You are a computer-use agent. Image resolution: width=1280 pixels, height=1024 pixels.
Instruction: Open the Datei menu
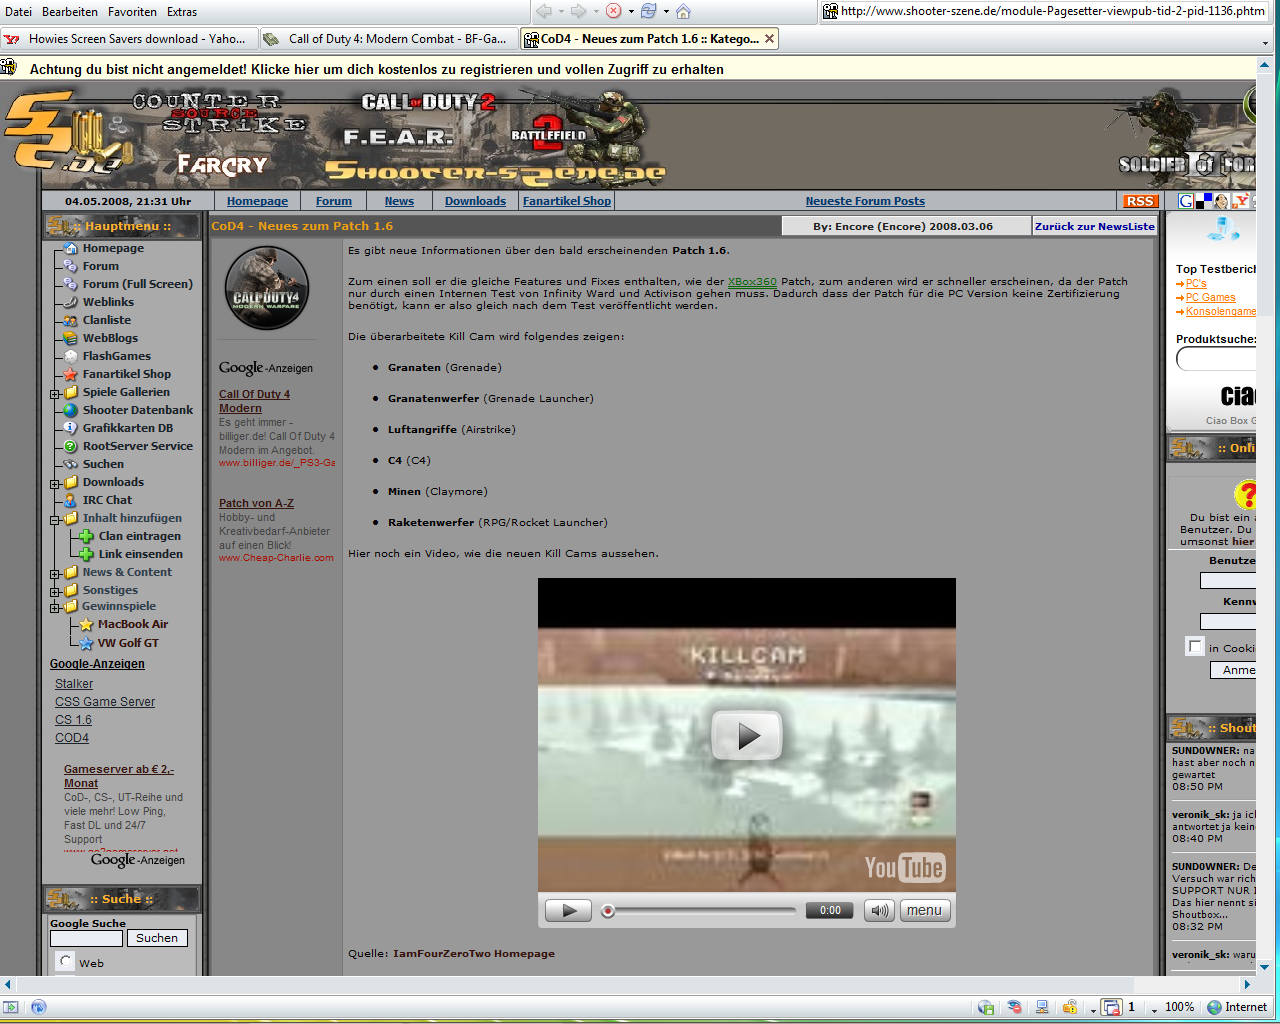(x=18, y=12)
